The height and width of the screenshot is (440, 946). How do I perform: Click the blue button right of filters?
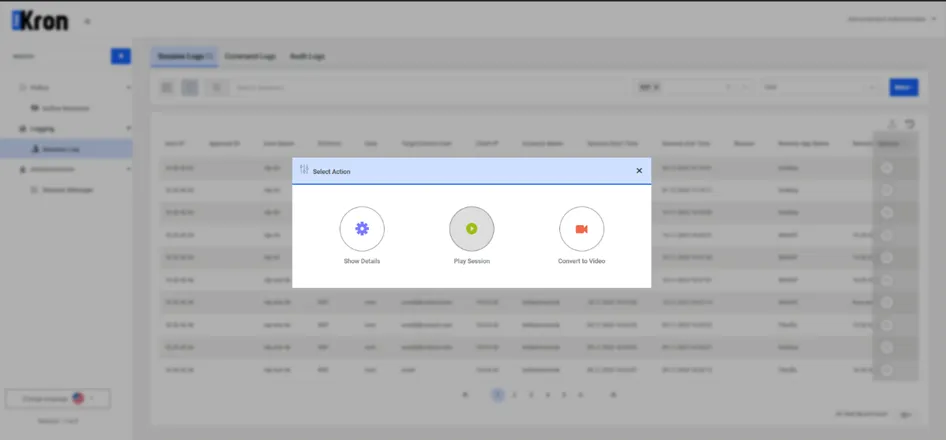[903, 88]
